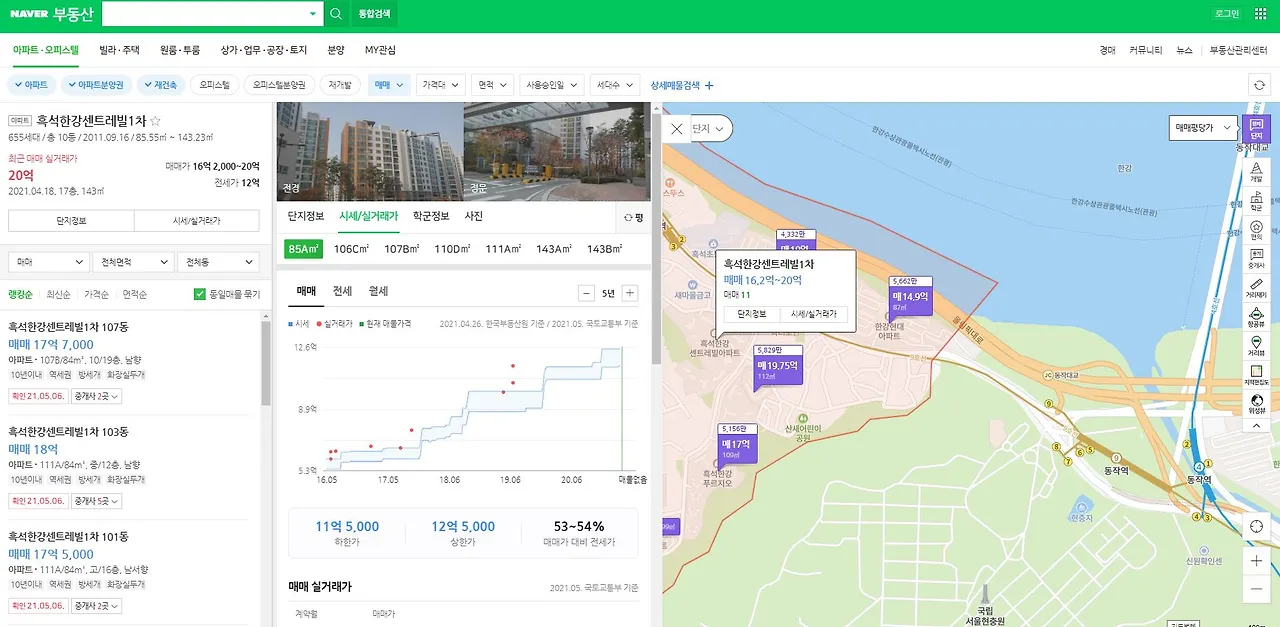Click 시세/실거래가 button in map popup
Image resolution: width=1280 pixels, height=627 pixels.
point(813,314)
